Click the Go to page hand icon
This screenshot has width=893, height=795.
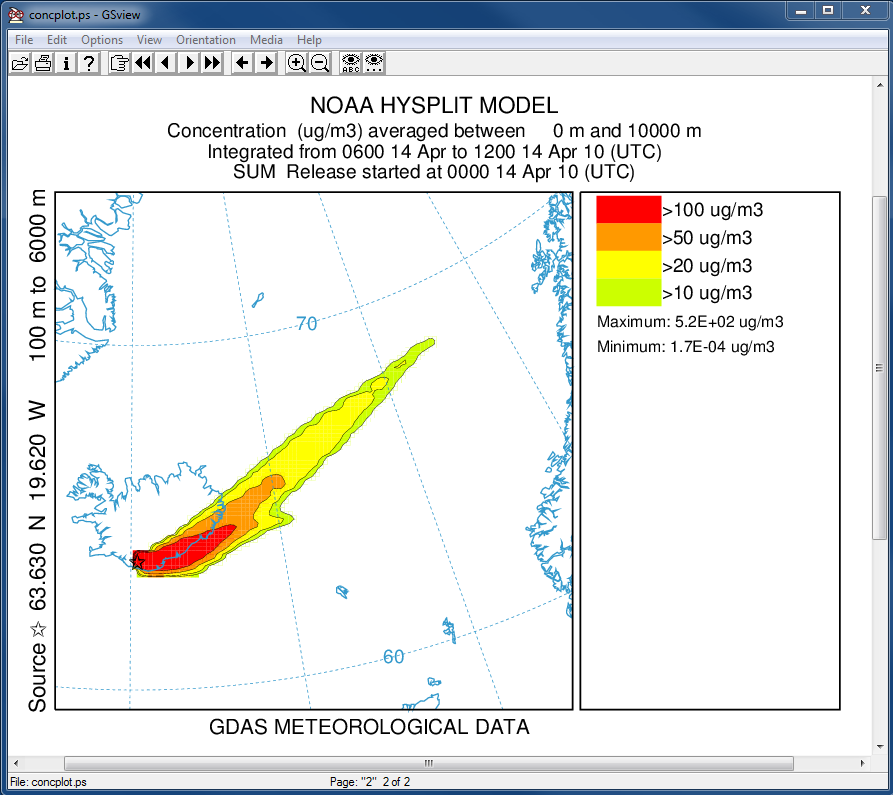tap(120, 63)
